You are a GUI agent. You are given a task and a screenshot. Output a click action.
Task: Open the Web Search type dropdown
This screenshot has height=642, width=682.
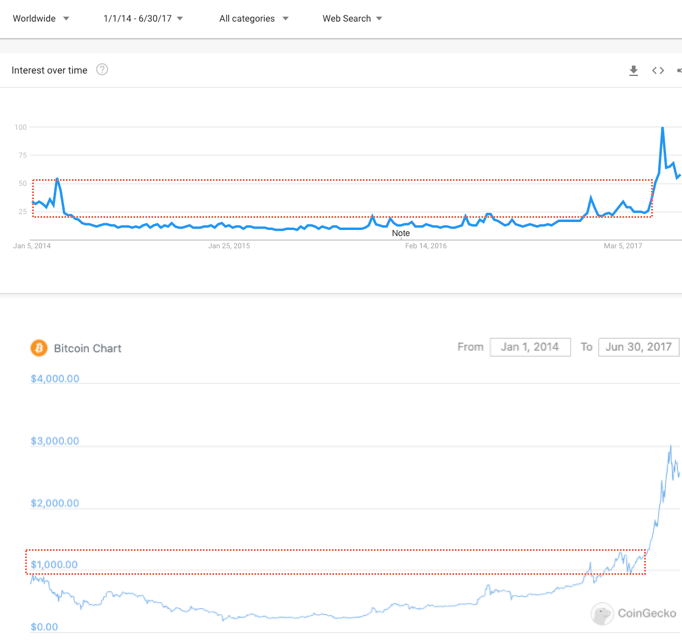pos(352,19)
